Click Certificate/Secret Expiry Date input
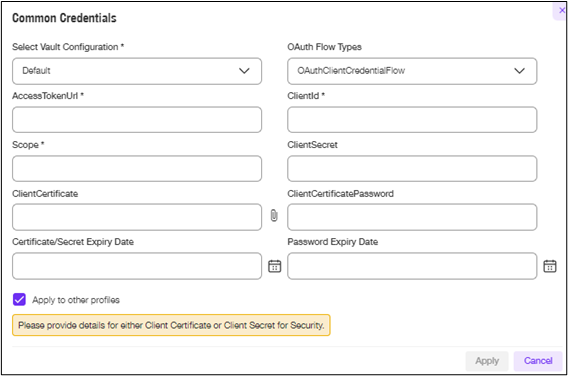Screen dimensions: 568x376 [137, 266]
